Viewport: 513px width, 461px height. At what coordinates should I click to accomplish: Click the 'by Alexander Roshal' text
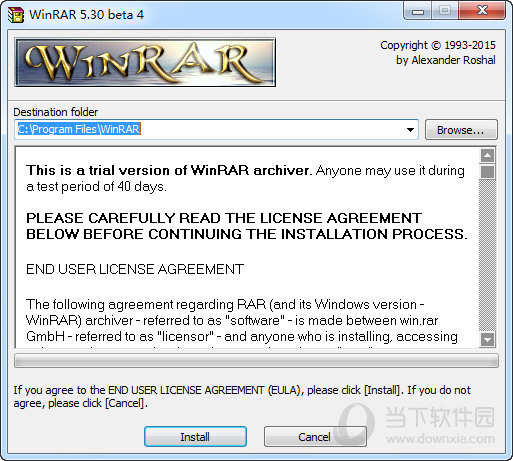(x=446, y=60)
